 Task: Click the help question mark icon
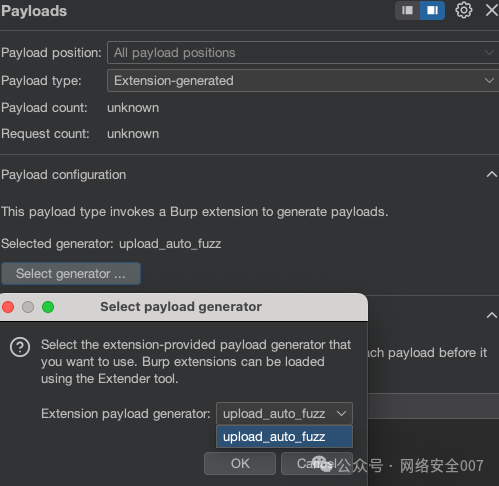click(x=20, y=347)
